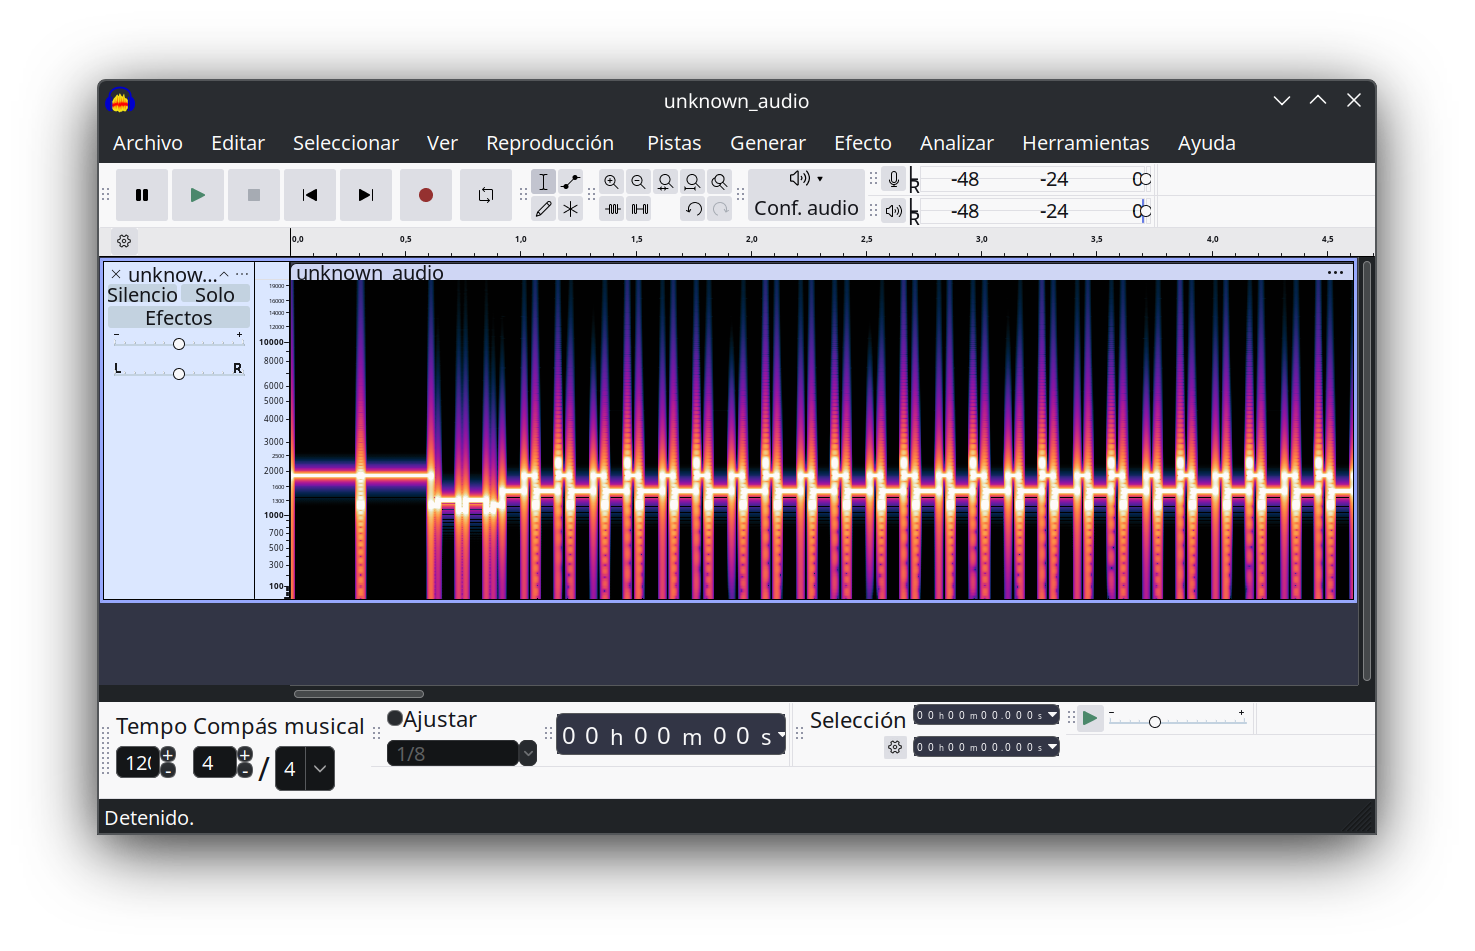
Task: Trim audio outside the selection
Action: (x=613, y=209)
